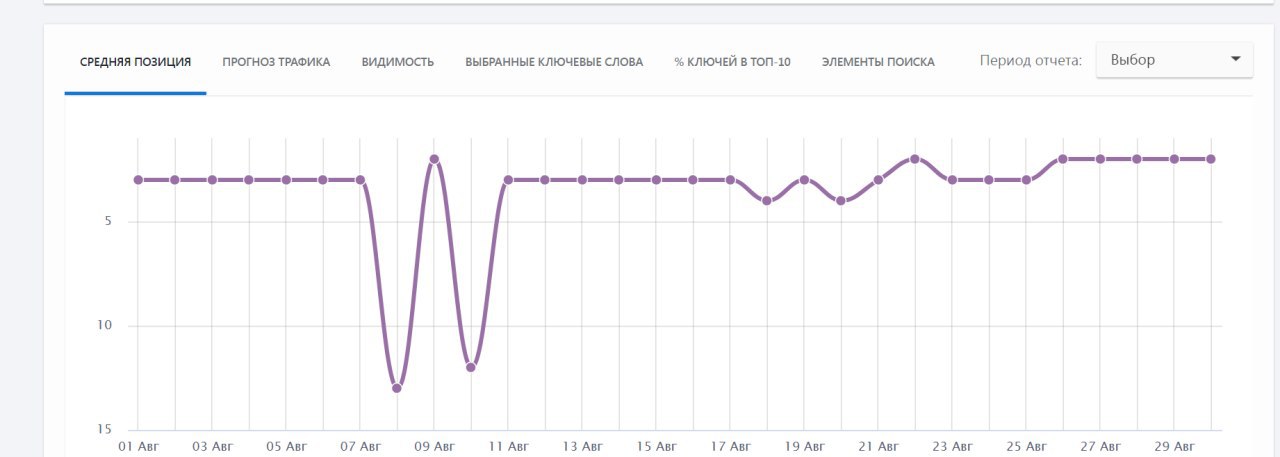This screenshot has height=457, width=1280.
Task: Select the chart point for 19 Авг
Action: coord(804,180)
